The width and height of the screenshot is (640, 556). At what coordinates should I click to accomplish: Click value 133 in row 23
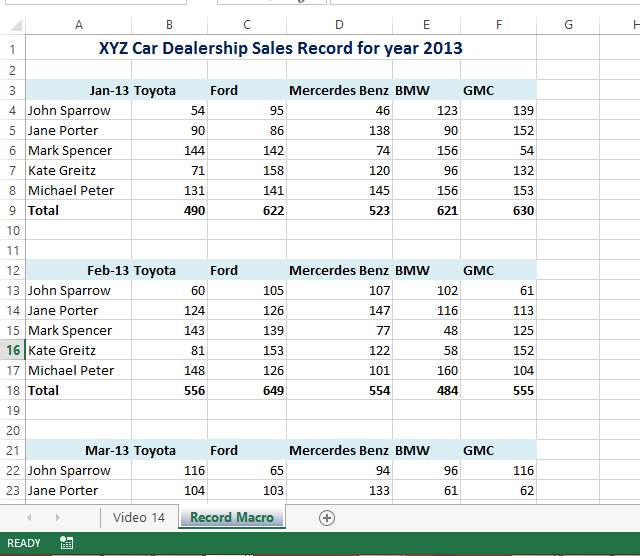(339, 490)
